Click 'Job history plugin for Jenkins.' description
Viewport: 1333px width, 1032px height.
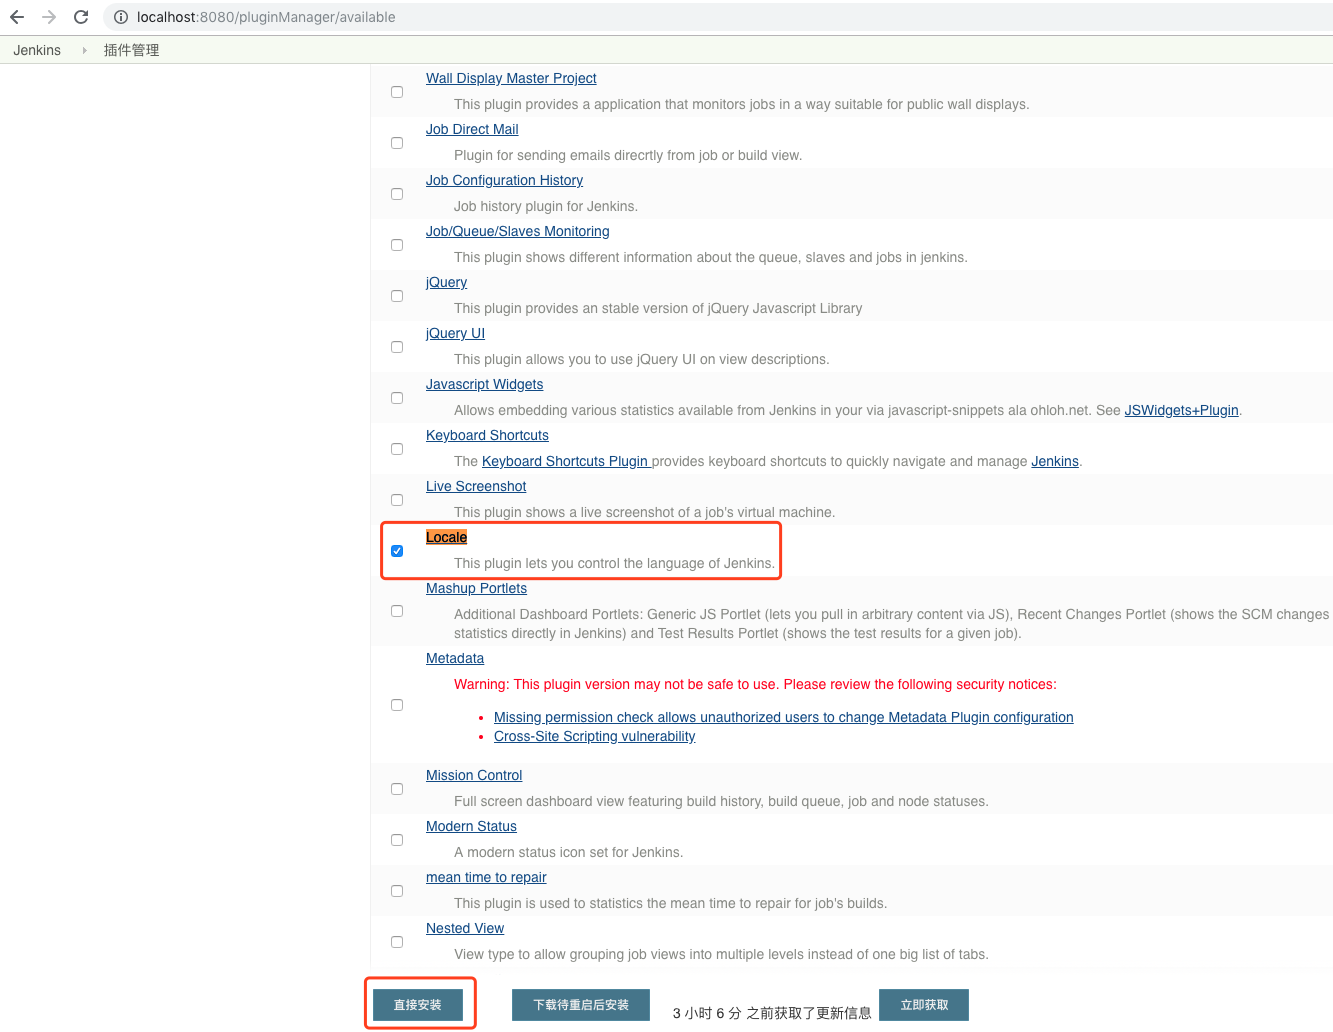(546, 206)
